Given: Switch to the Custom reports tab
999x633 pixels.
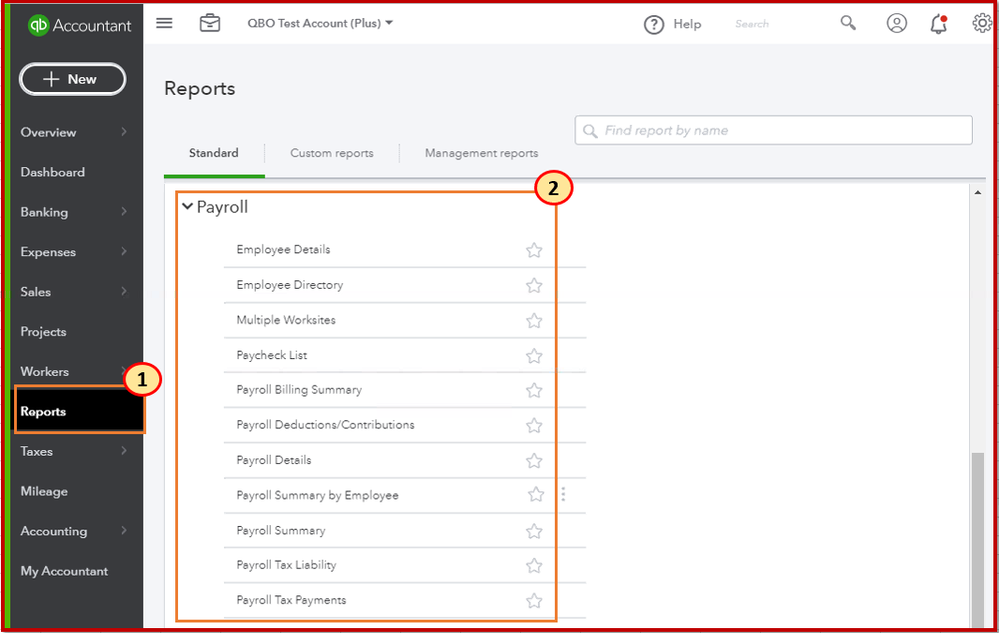Looking at the screenshot, I should coord(332,153).
